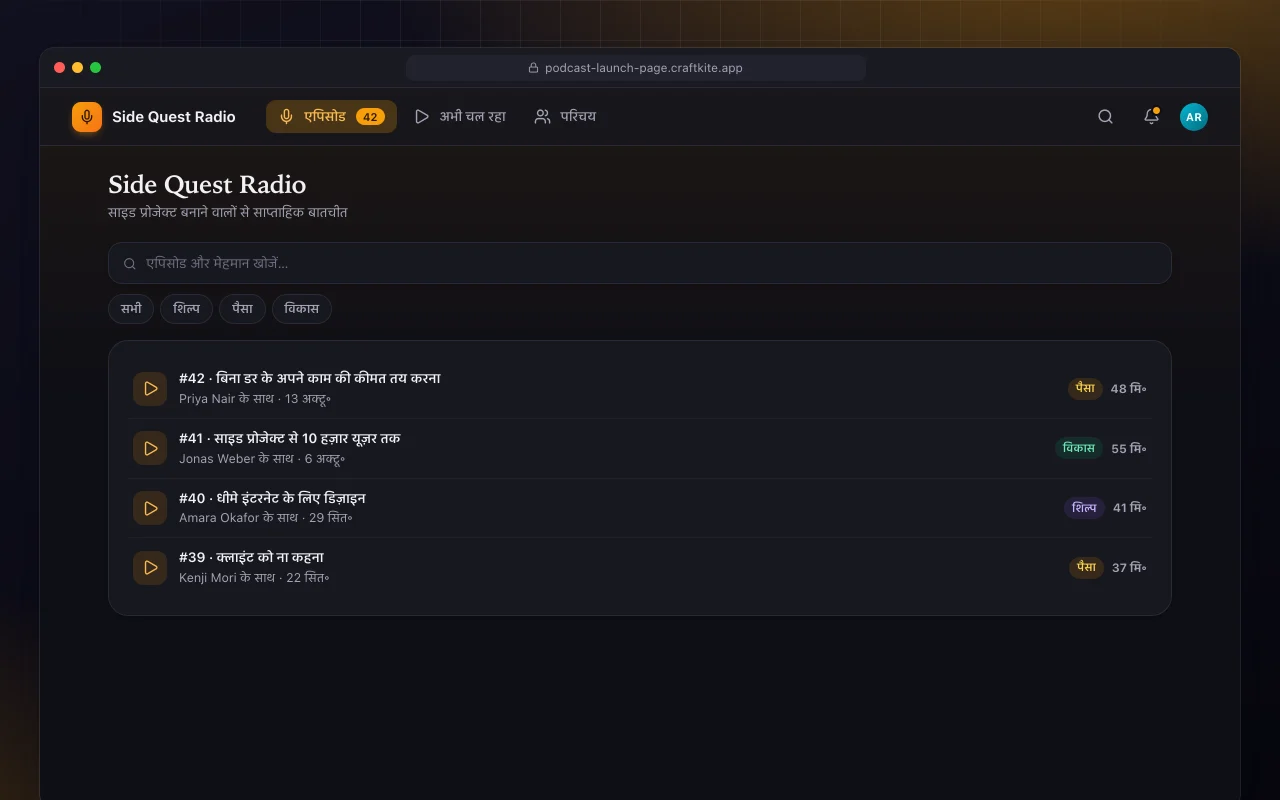Select the सभी filter chip
Image resolution: width=1280 pixels, height=800 pixels.
(x=131, y=309)
